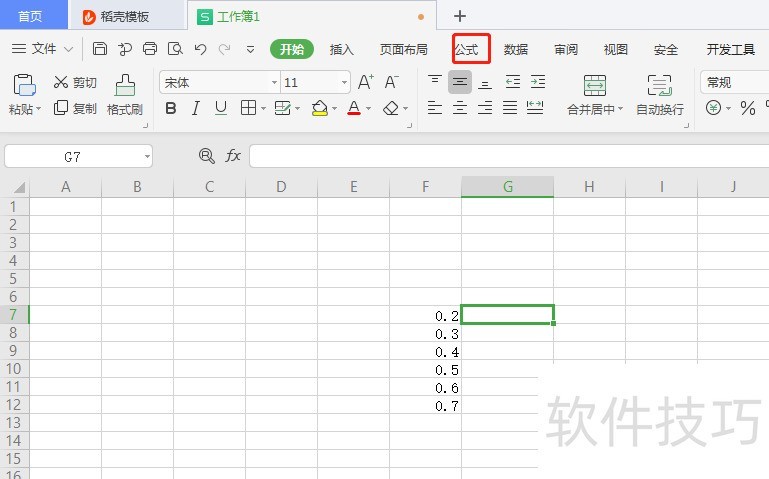Toggle Middle Align icon
769x479 pixels.
click(460, 82)
